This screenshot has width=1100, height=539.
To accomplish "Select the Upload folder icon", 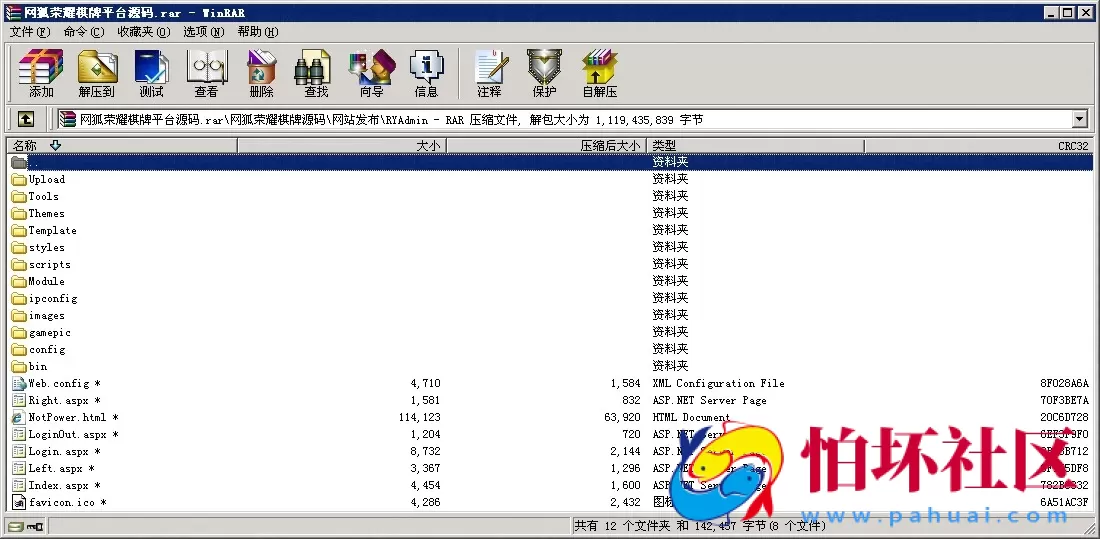I will click(x=19, y=180).
